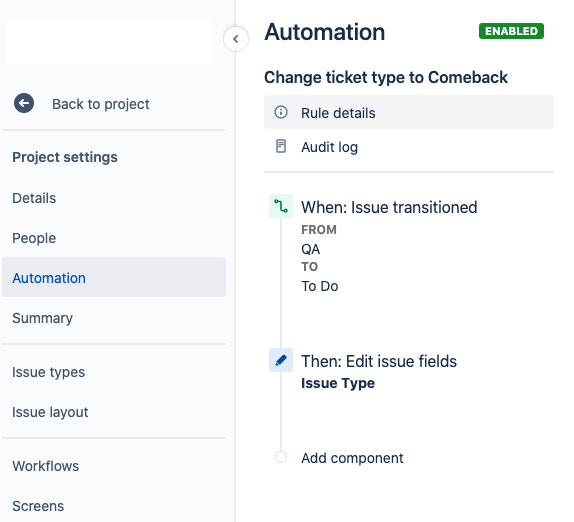Collapse the sidebar with the chevron button
This screenshot has height=522, width=574.
236,39
